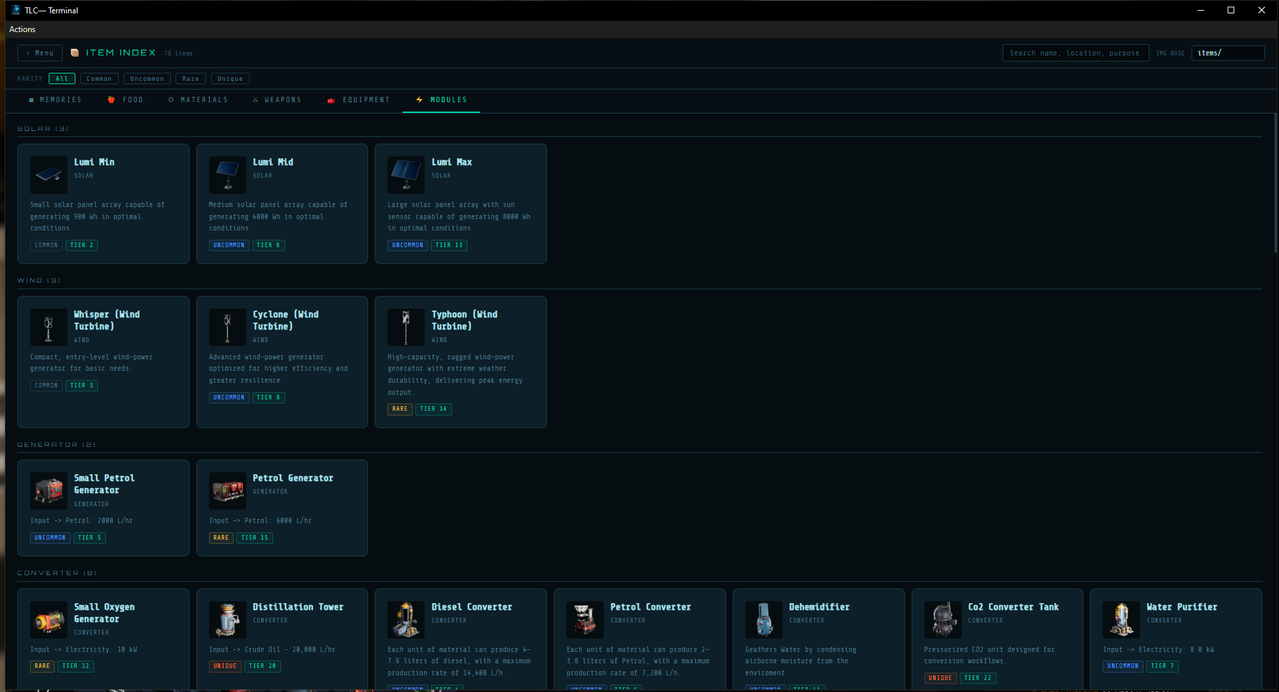Select the Diesel Converter icon
1279x692 pixels.
(x=406, y=620)
